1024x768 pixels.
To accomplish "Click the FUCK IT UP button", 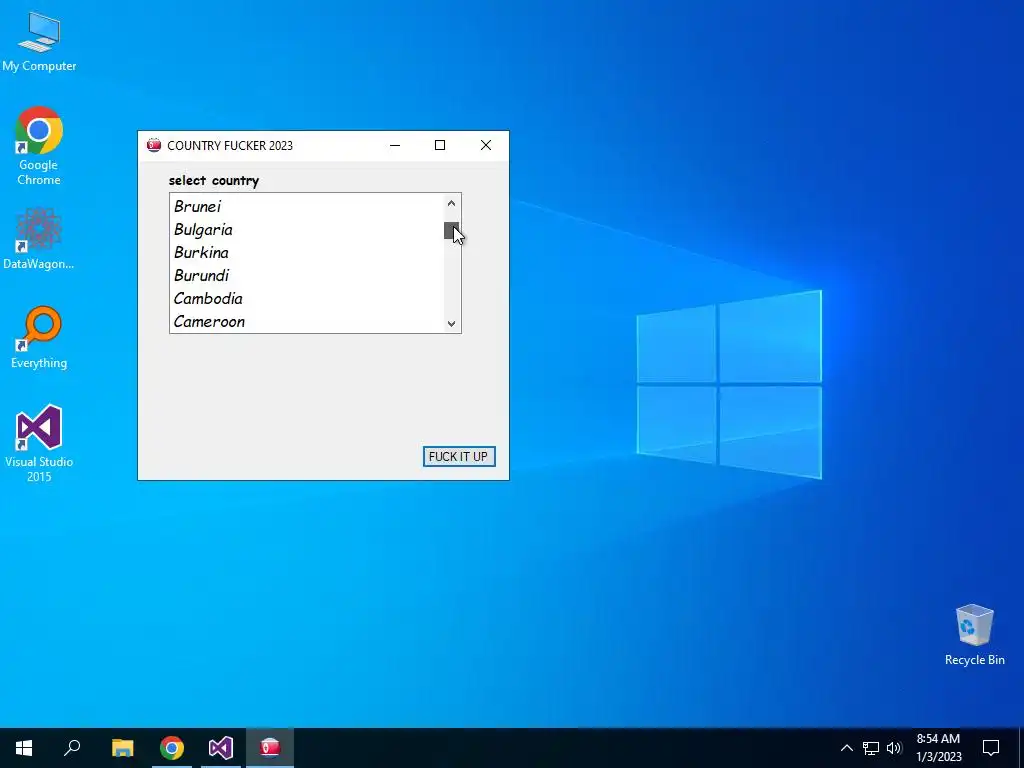I will [x=459, y=456].
